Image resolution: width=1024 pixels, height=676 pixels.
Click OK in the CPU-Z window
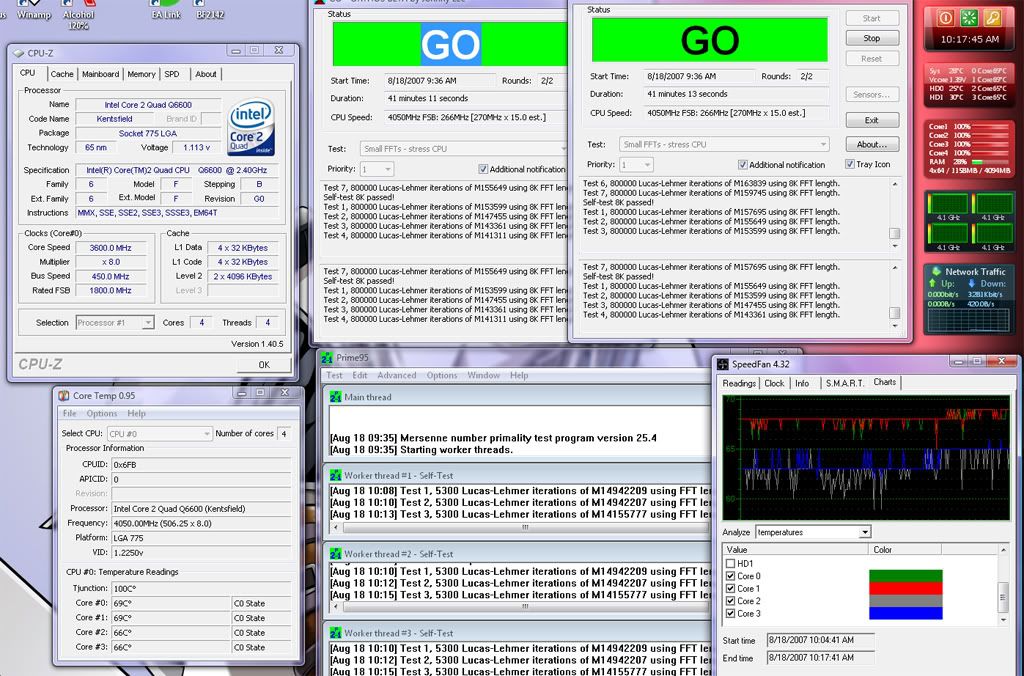(264, 364)
